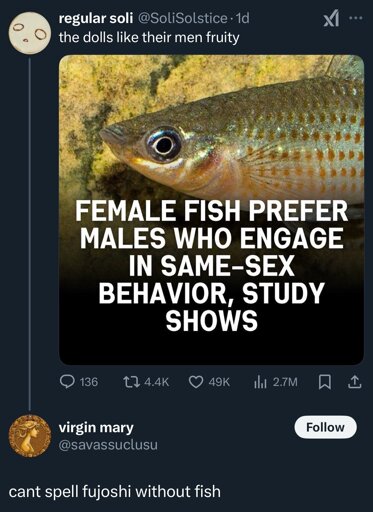The width and height of the screenshot is (373, 512).
Task: Open virgin mary's coin profile picture
Action: point(30,436)
